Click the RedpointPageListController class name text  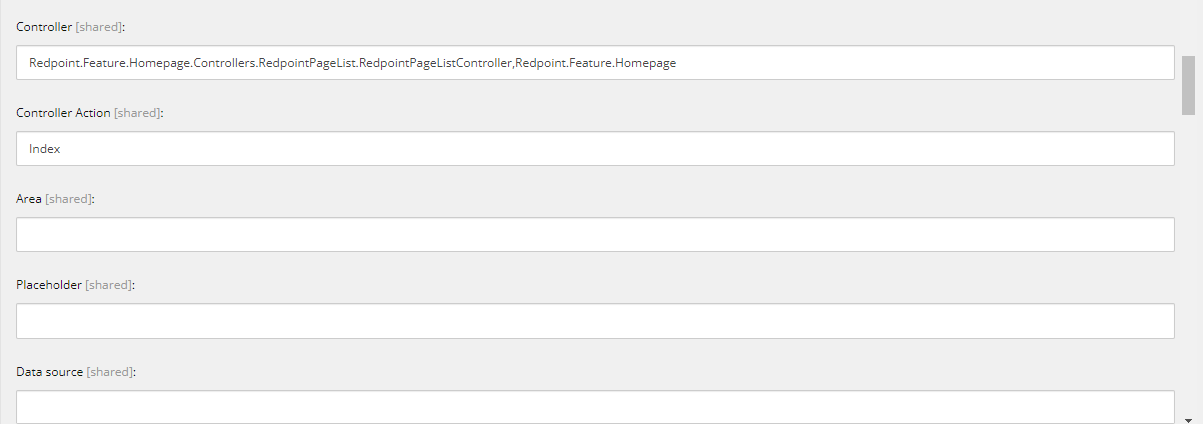pos(436,63)
